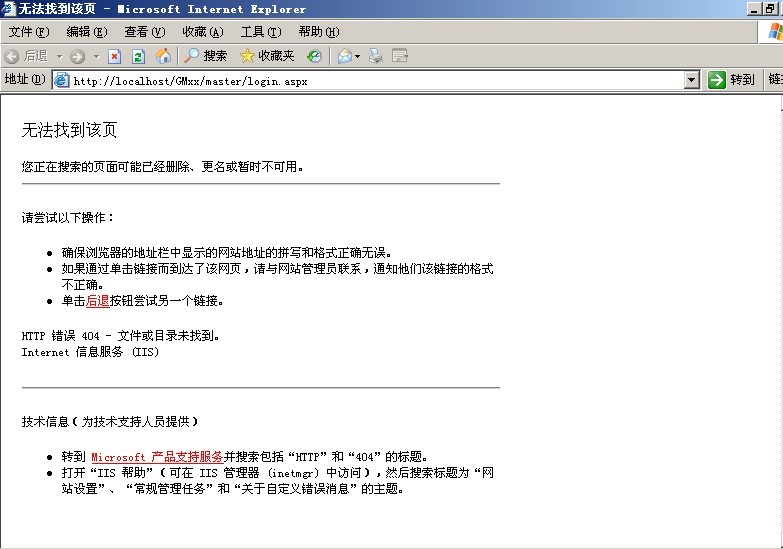The width and height of the screenshot is (783, 549).
Task: Click the Media/History toolbar icon
Action: (x=314, y=56)
